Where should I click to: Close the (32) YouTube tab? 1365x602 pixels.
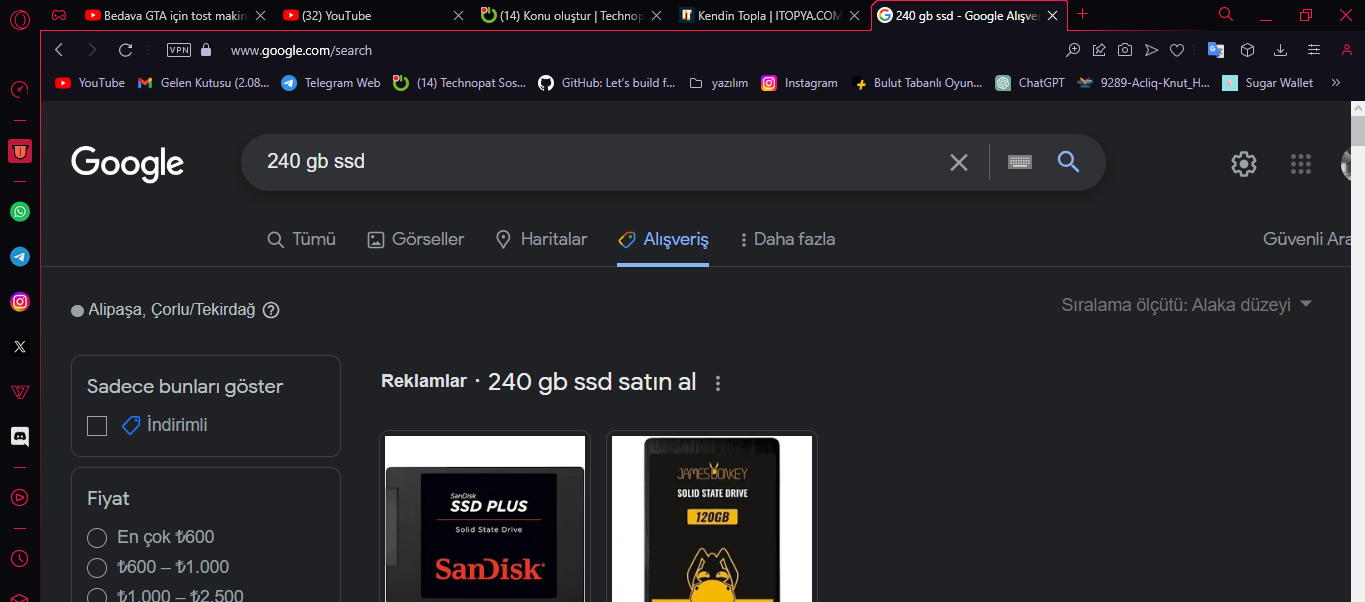point(459,15)
